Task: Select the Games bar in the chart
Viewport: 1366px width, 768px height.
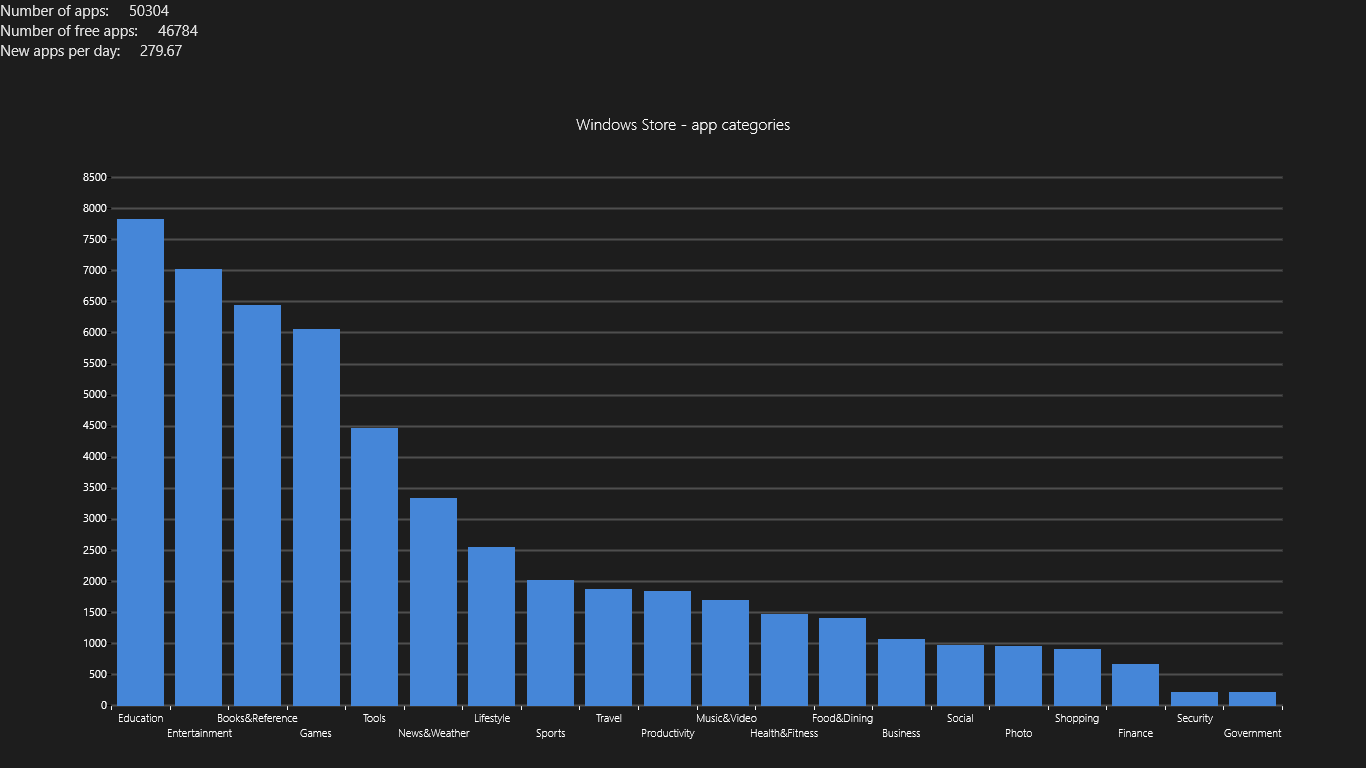Action: pyautogui.click(x=316, y=517)
